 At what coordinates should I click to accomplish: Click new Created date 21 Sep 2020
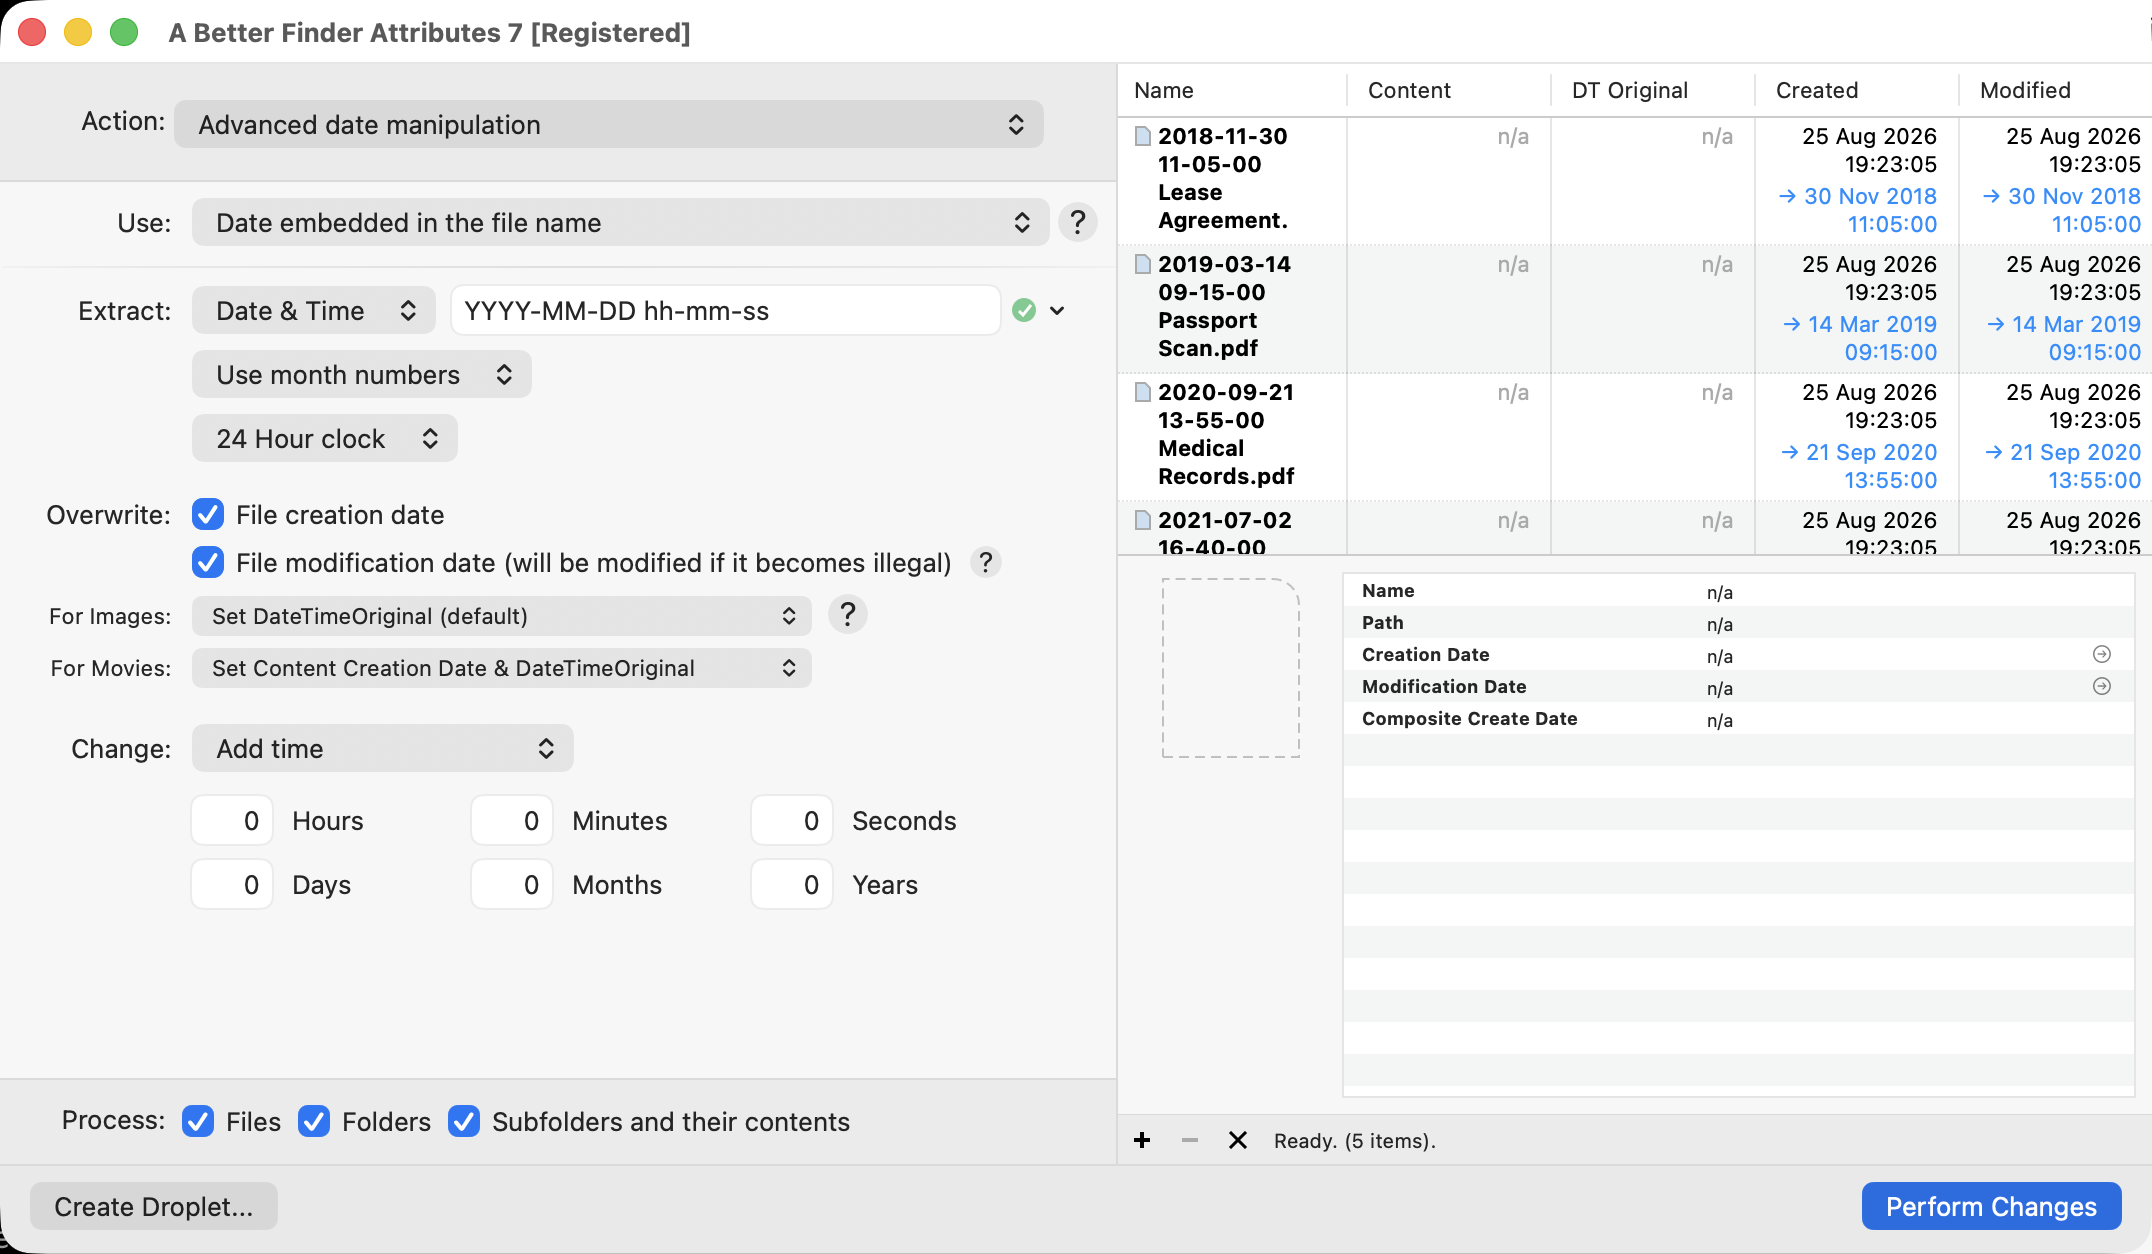pyautogui.click(x=1860, y=466)
